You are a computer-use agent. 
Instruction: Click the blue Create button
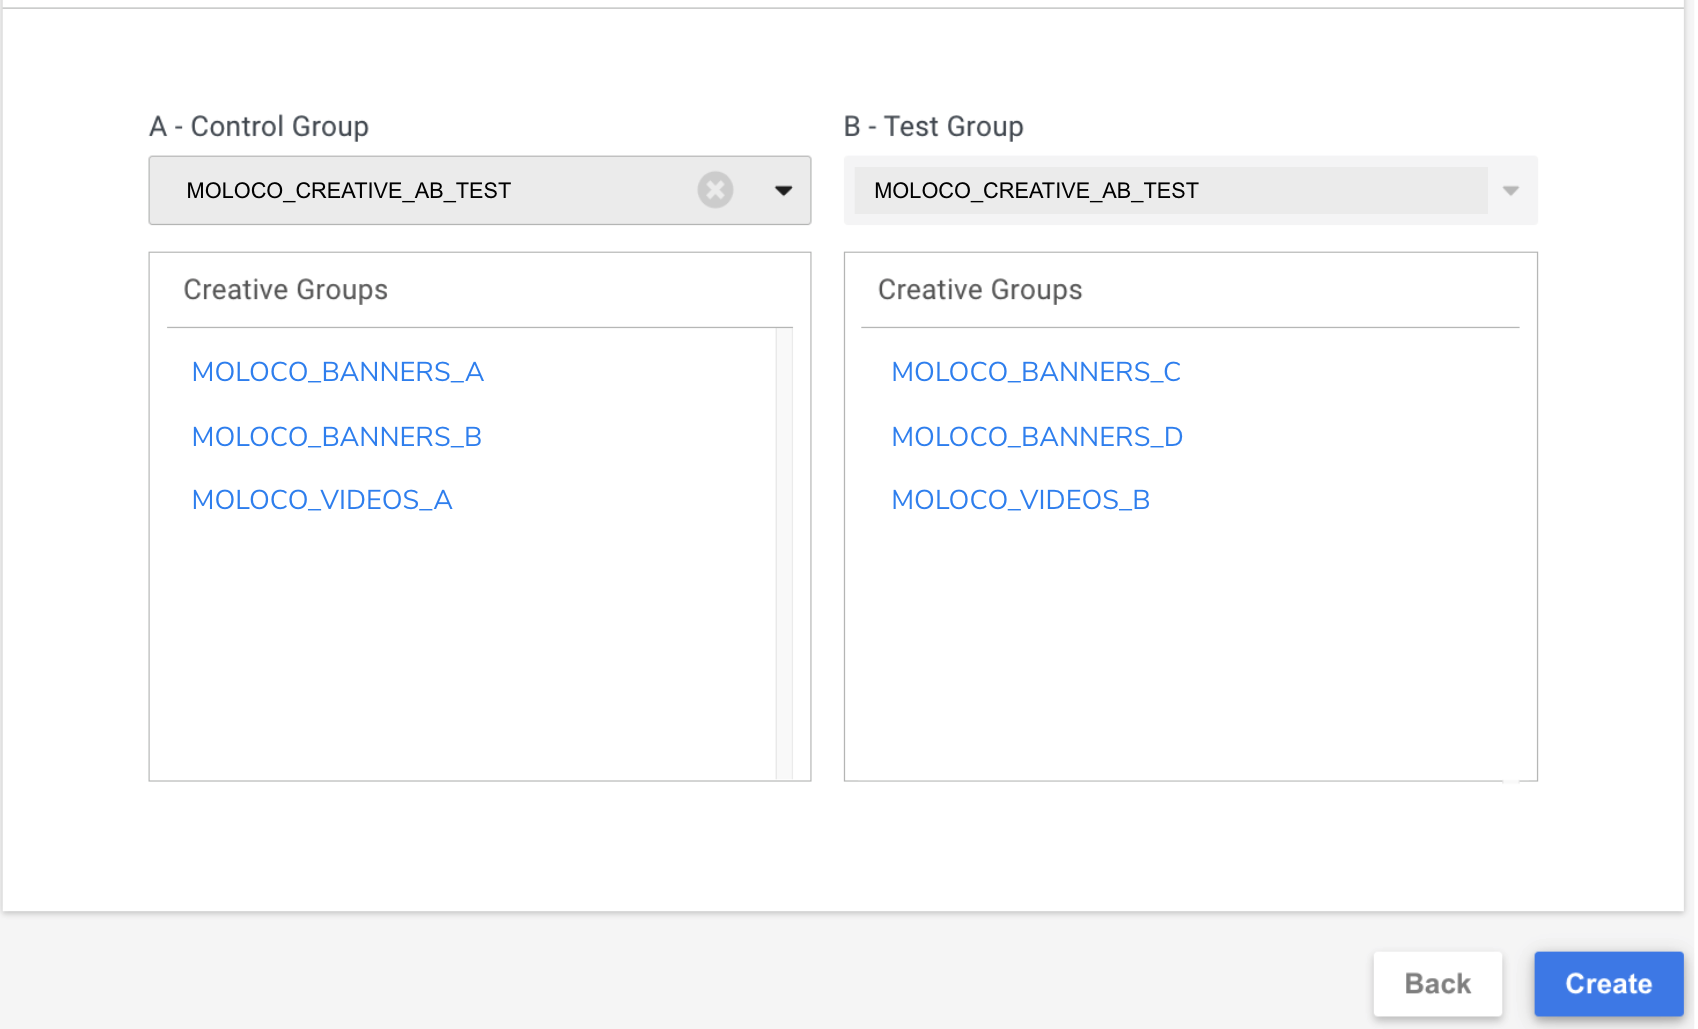(1609, 984)
